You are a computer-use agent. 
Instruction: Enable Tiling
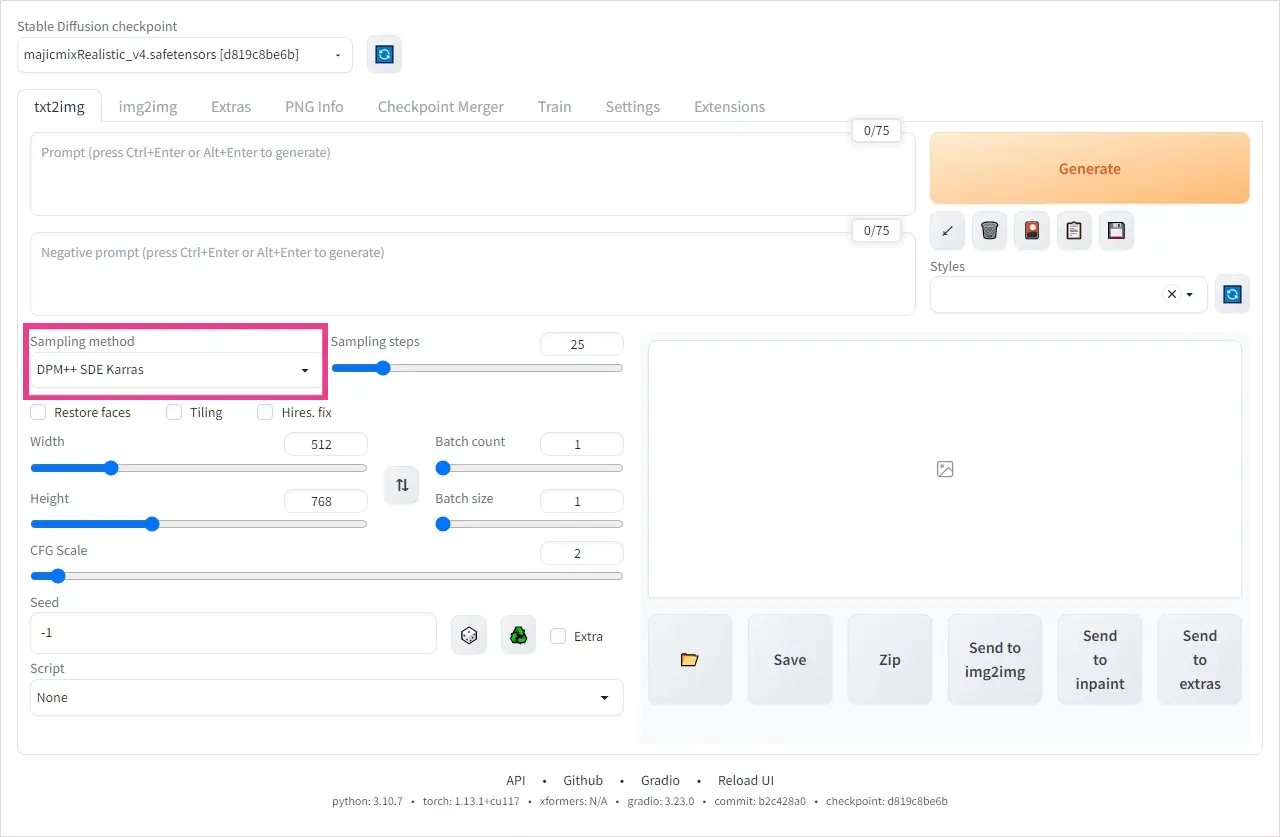174,412
